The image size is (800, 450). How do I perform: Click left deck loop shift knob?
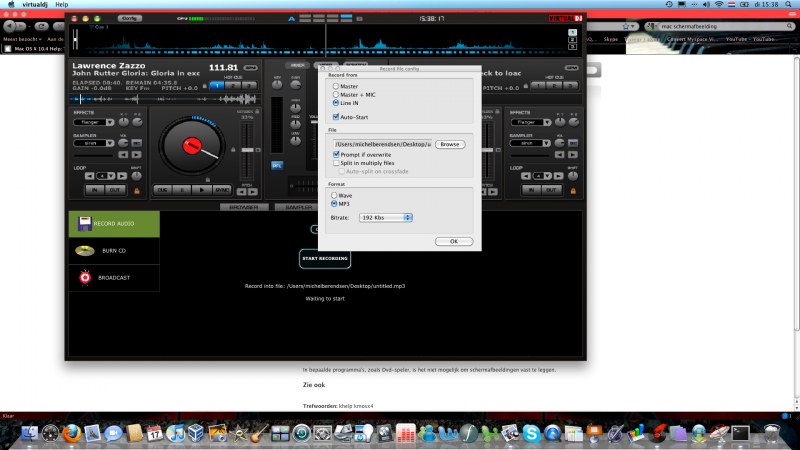tap(136, 176)
